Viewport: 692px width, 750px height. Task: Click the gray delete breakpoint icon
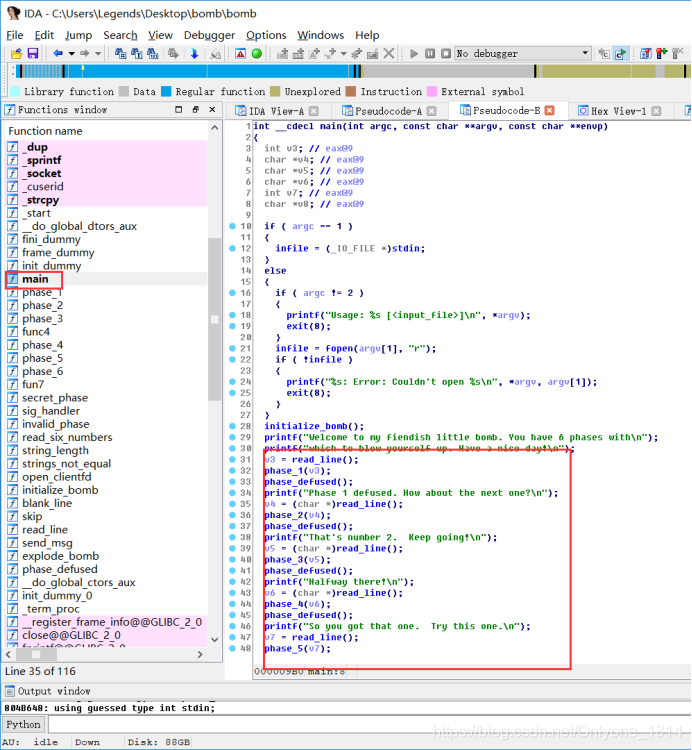pyautogui.click(x=678, y=54)
